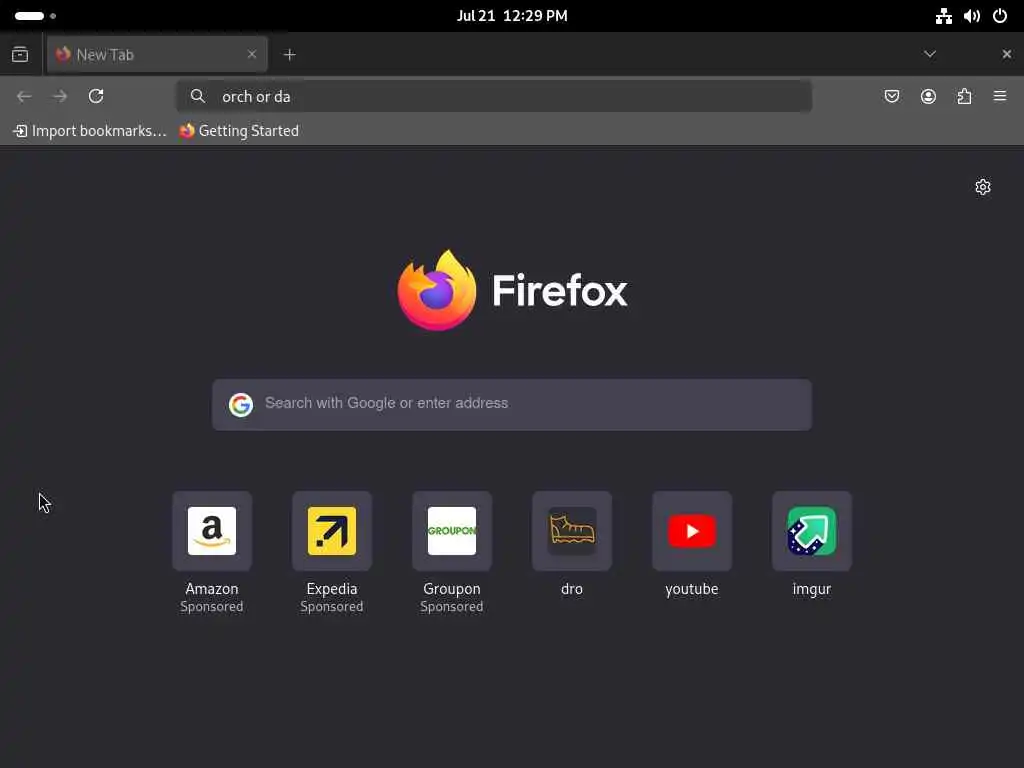The width and height of the screenshot is (1024, 768).
Task: Open the Groupon sponsored shortcut tile
Action: (x=452, y=531)
